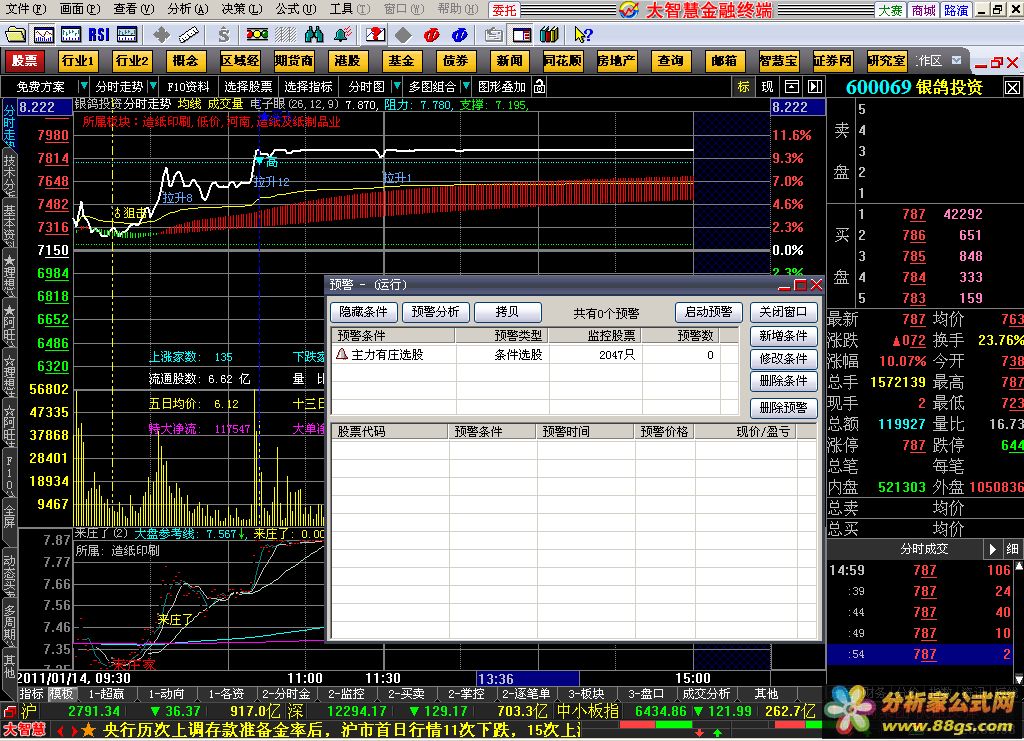Open the 分时走势 dropdown arrow
The height and width of the screenshot is (741, 1024).
(x=153, y=86)
